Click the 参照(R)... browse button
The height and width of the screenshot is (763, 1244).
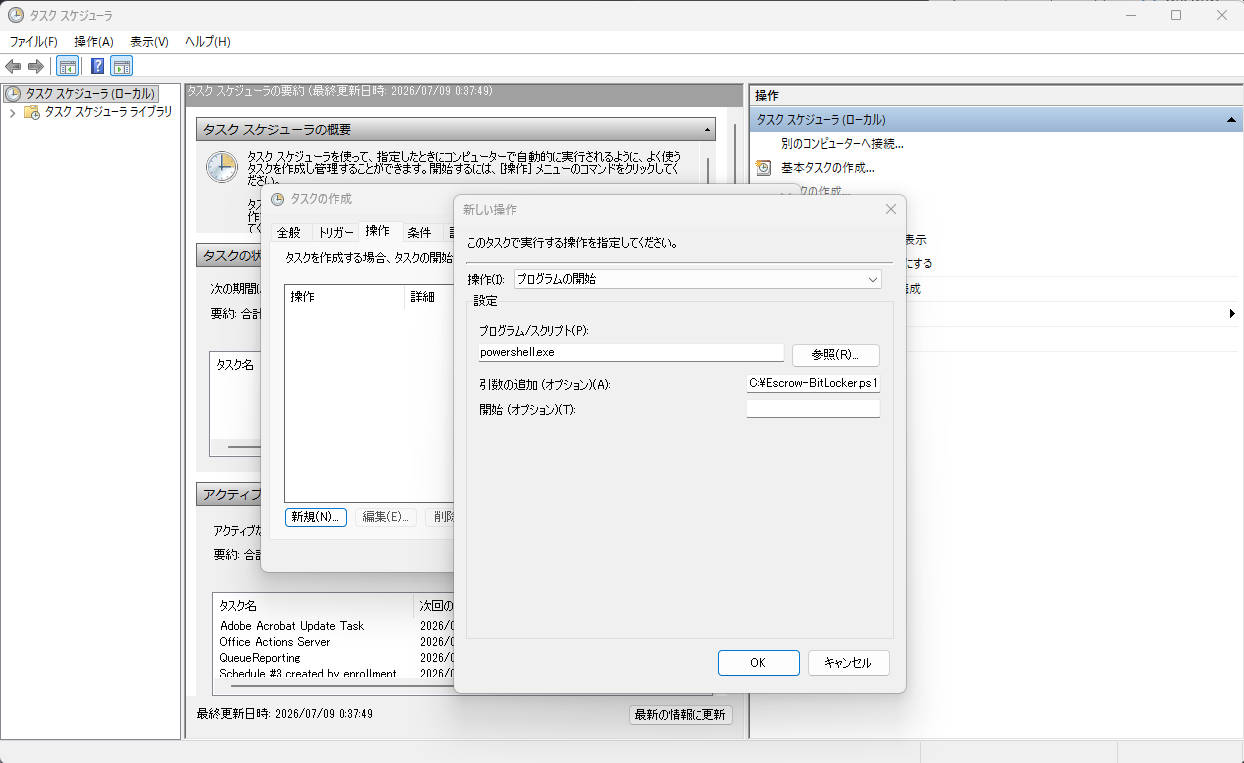pos(835,355)
